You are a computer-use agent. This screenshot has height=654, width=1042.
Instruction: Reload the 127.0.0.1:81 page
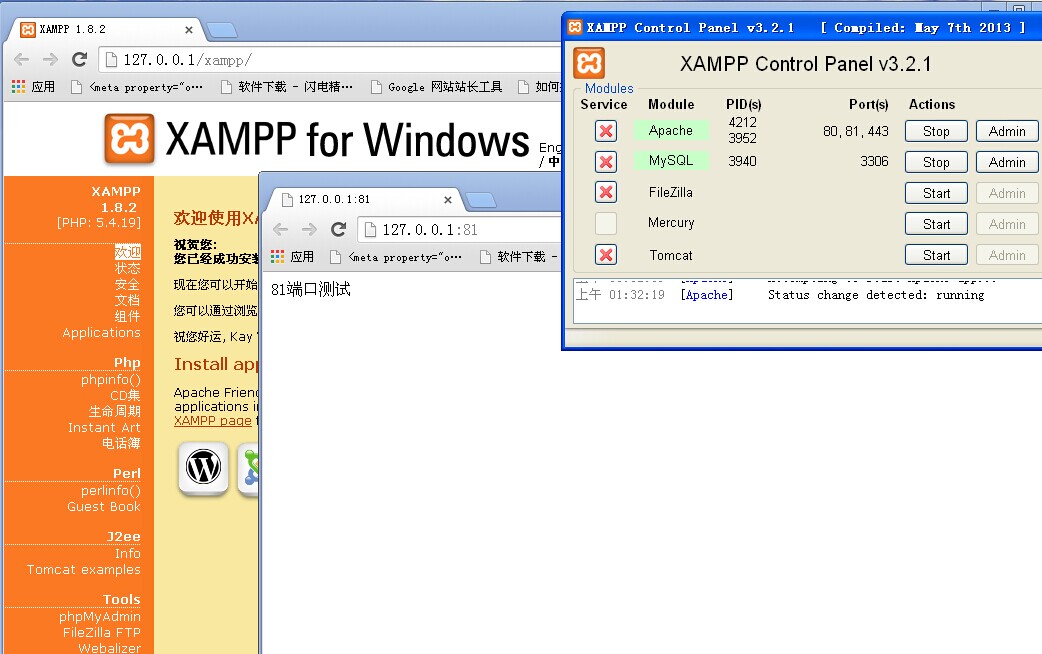tap(339, 229)
